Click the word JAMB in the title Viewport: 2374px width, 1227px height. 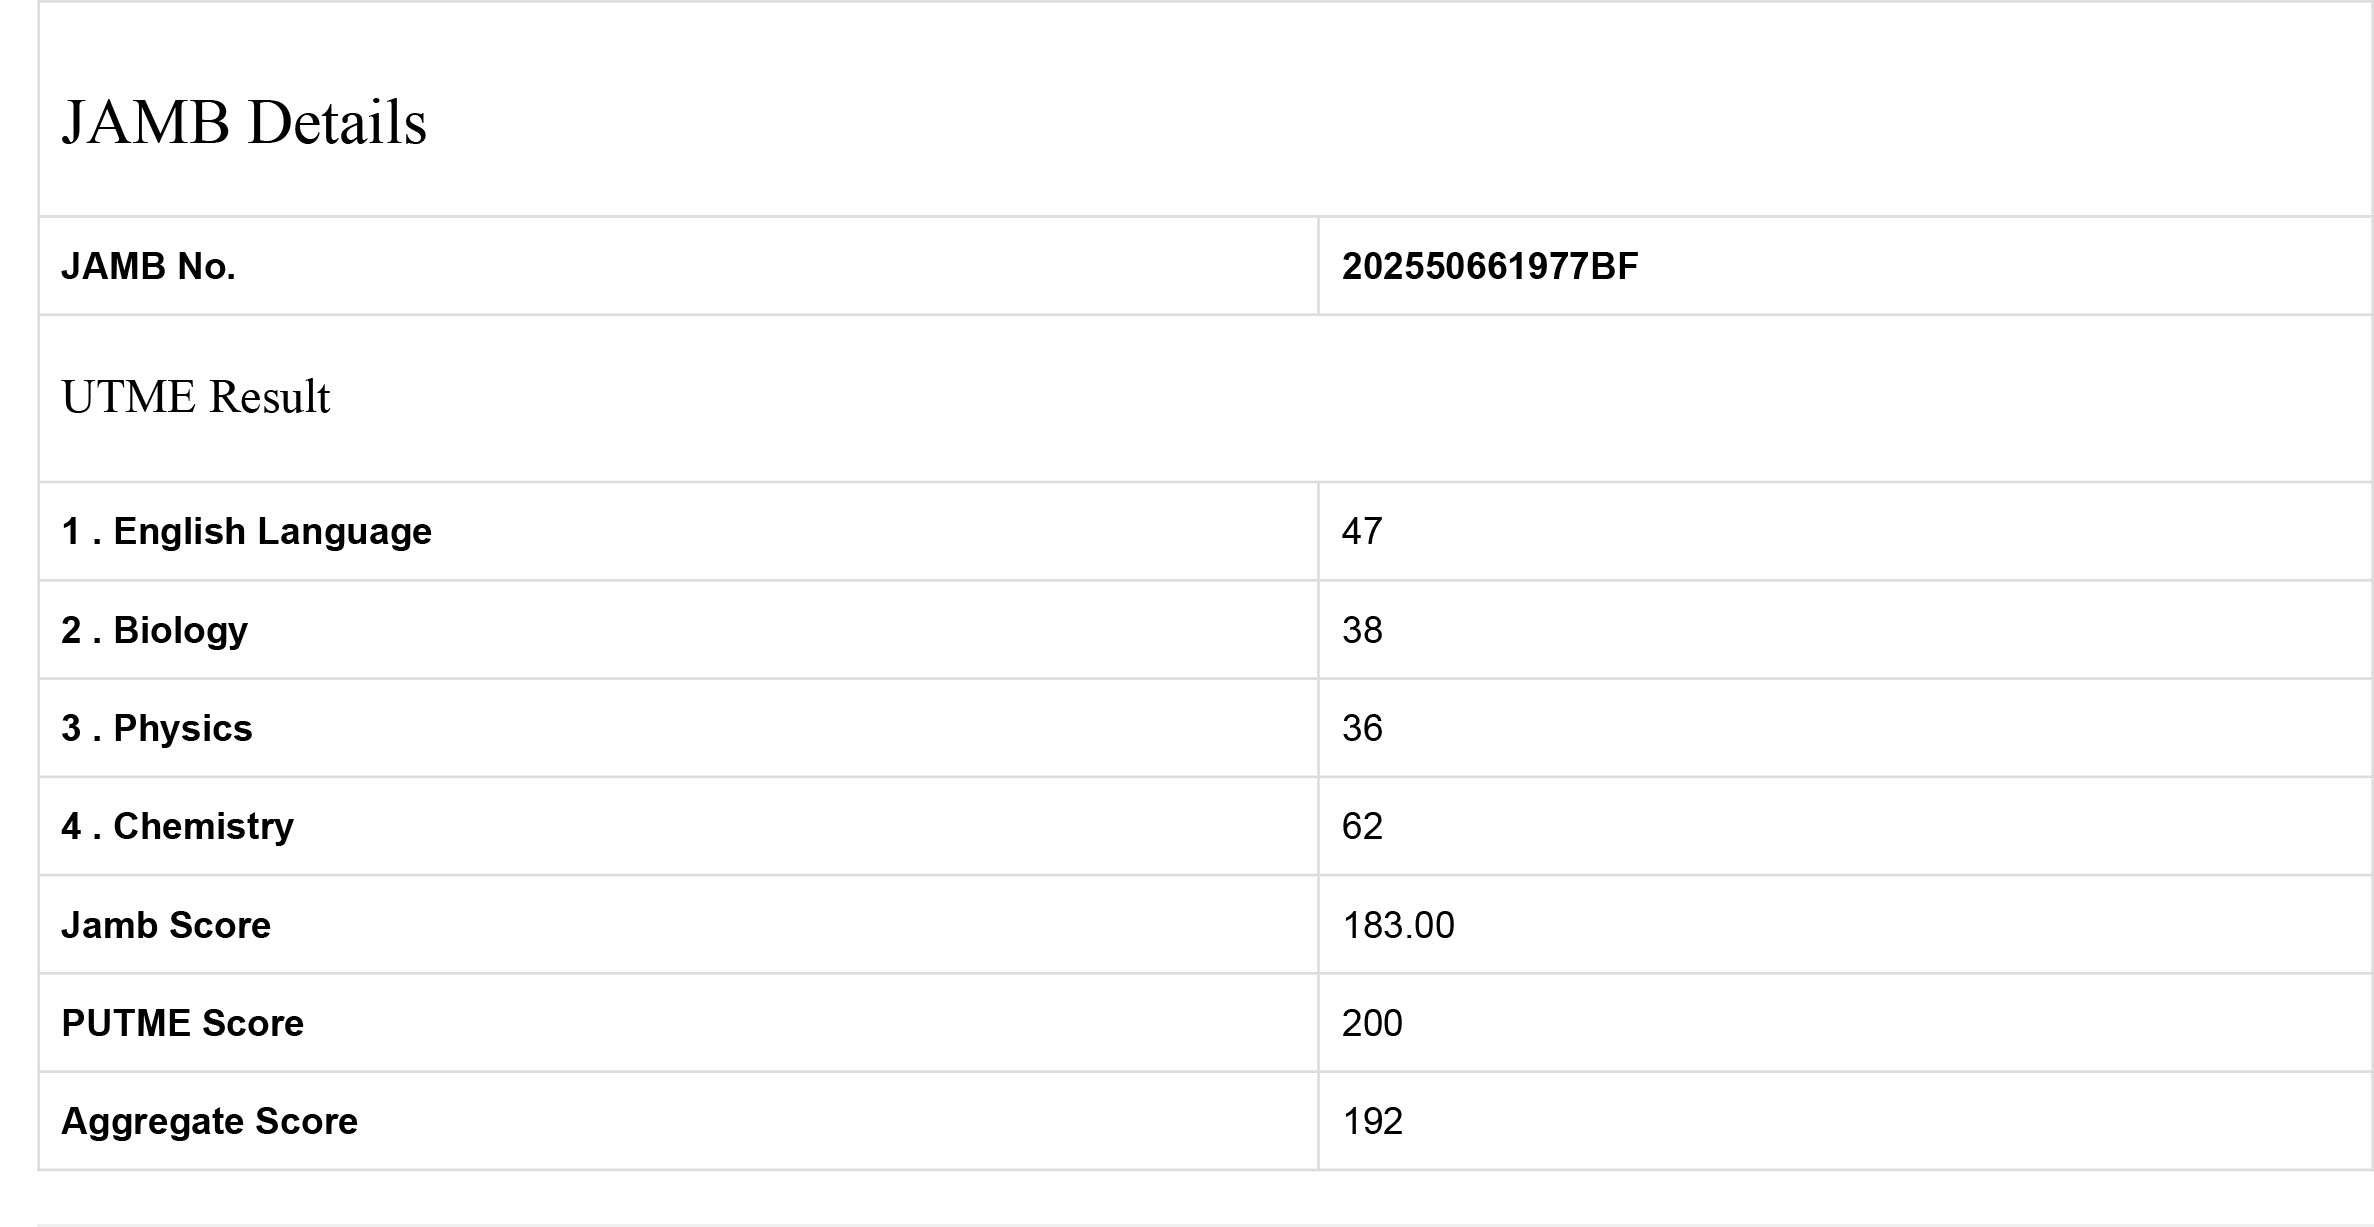[x=146, y=123]
